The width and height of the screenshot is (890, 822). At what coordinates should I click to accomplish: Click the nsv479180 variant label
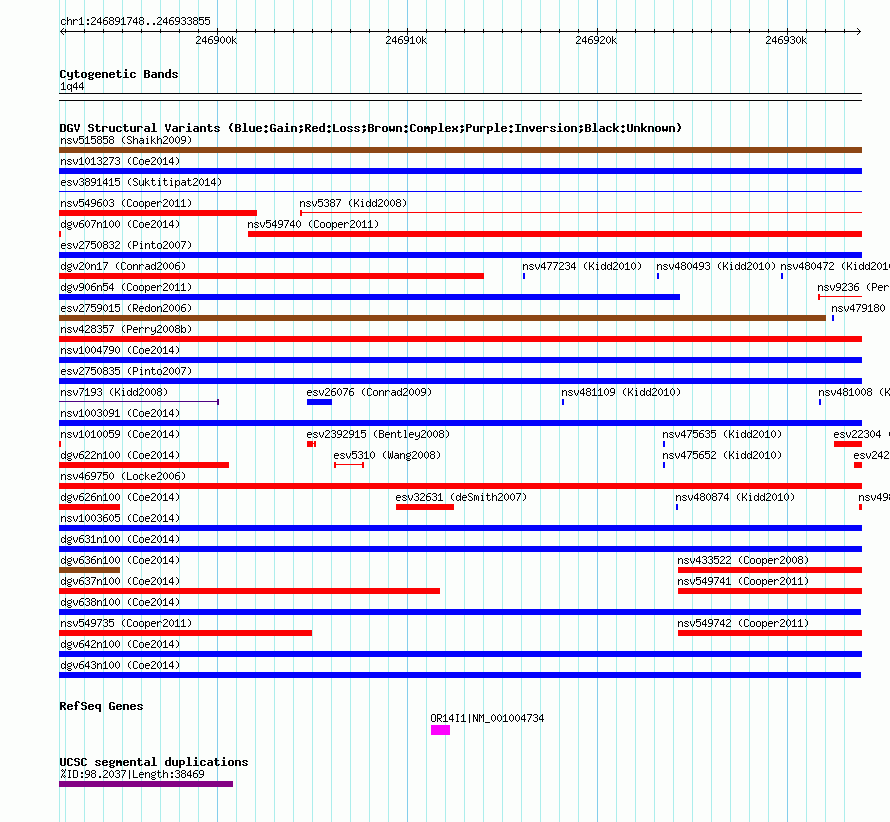point(858,308)
